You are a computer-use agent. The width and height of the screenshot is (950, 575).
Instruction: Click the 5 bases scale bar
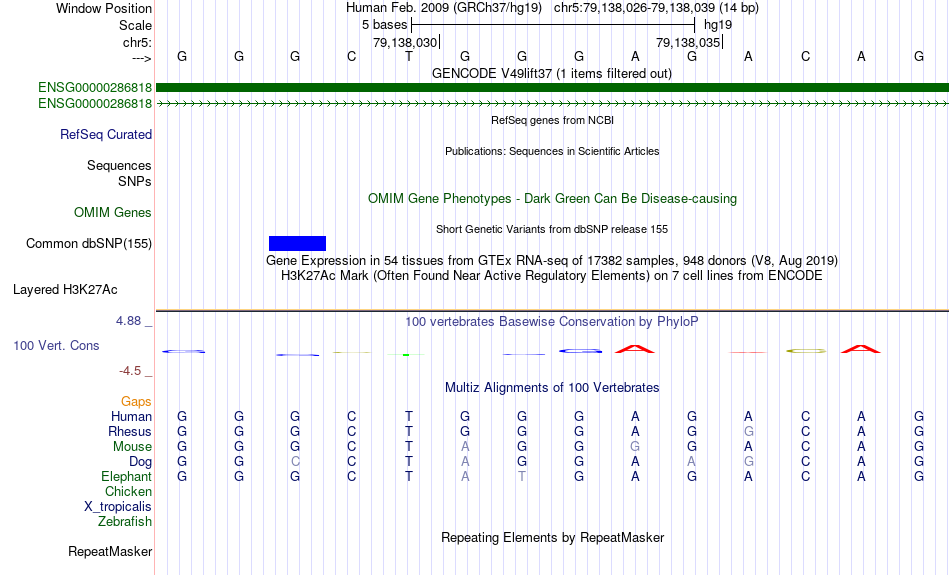(x=553, y=25)
